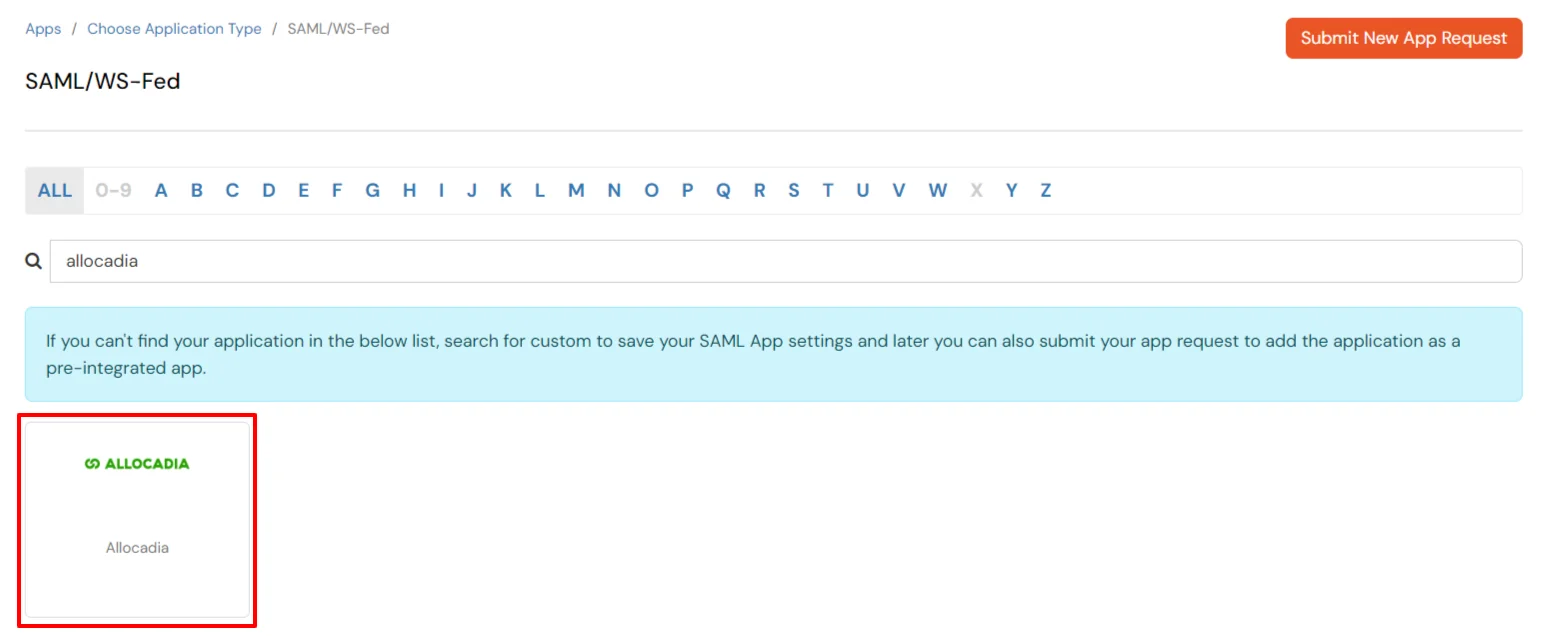Click the Apps breadcrumb link
1552x636 pixels.
pyautogui.click(x=42, y=29)
